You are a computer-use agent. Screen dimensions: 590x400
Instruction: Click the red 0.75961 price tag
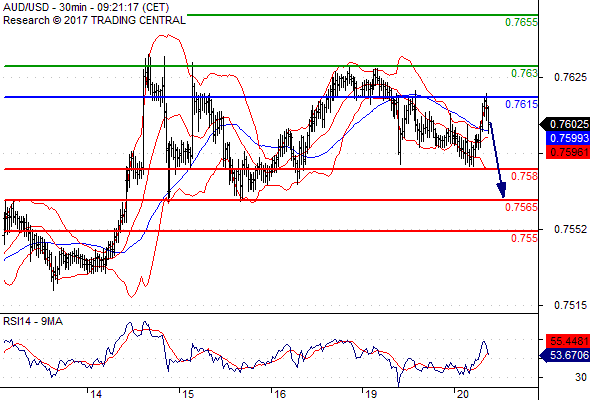point(567,152)
